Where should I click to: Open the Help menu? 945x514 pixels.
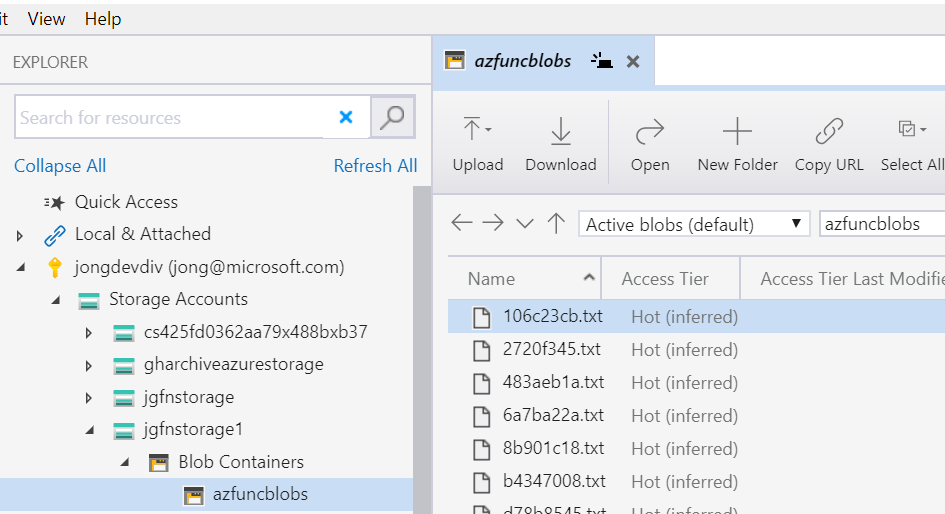[x=103, y=19]
